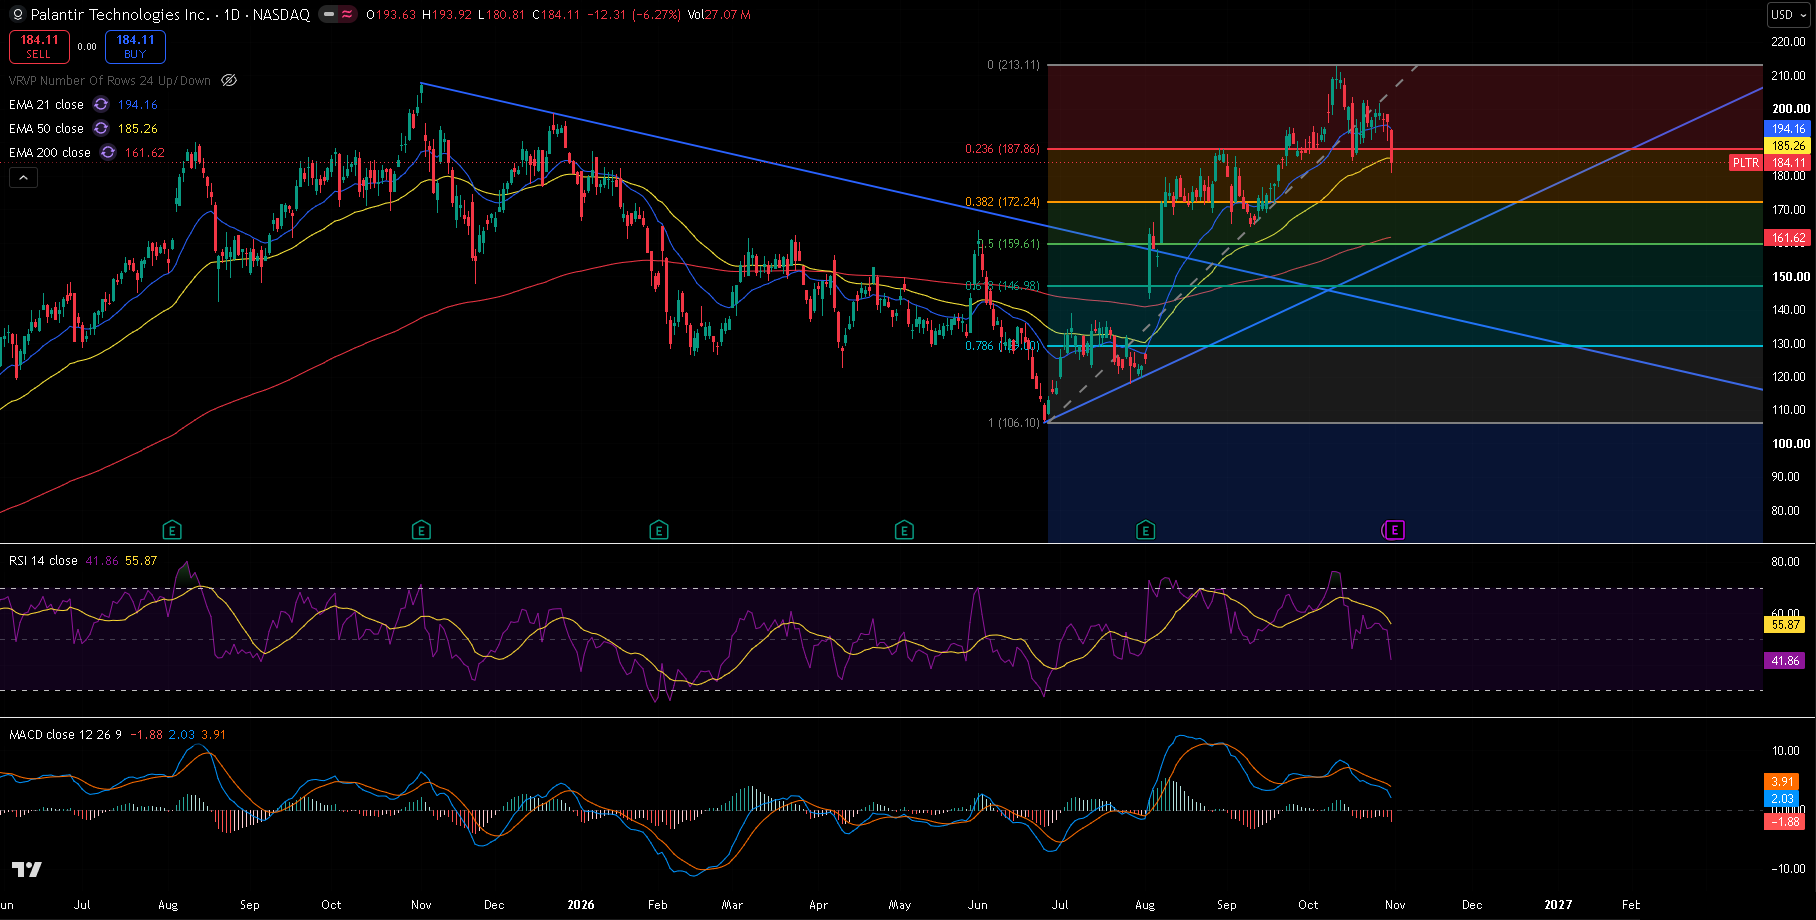Click the yellow 55.87 RSI axis tag
The height and width of the screenshot is (920, 1816).
1786,625
